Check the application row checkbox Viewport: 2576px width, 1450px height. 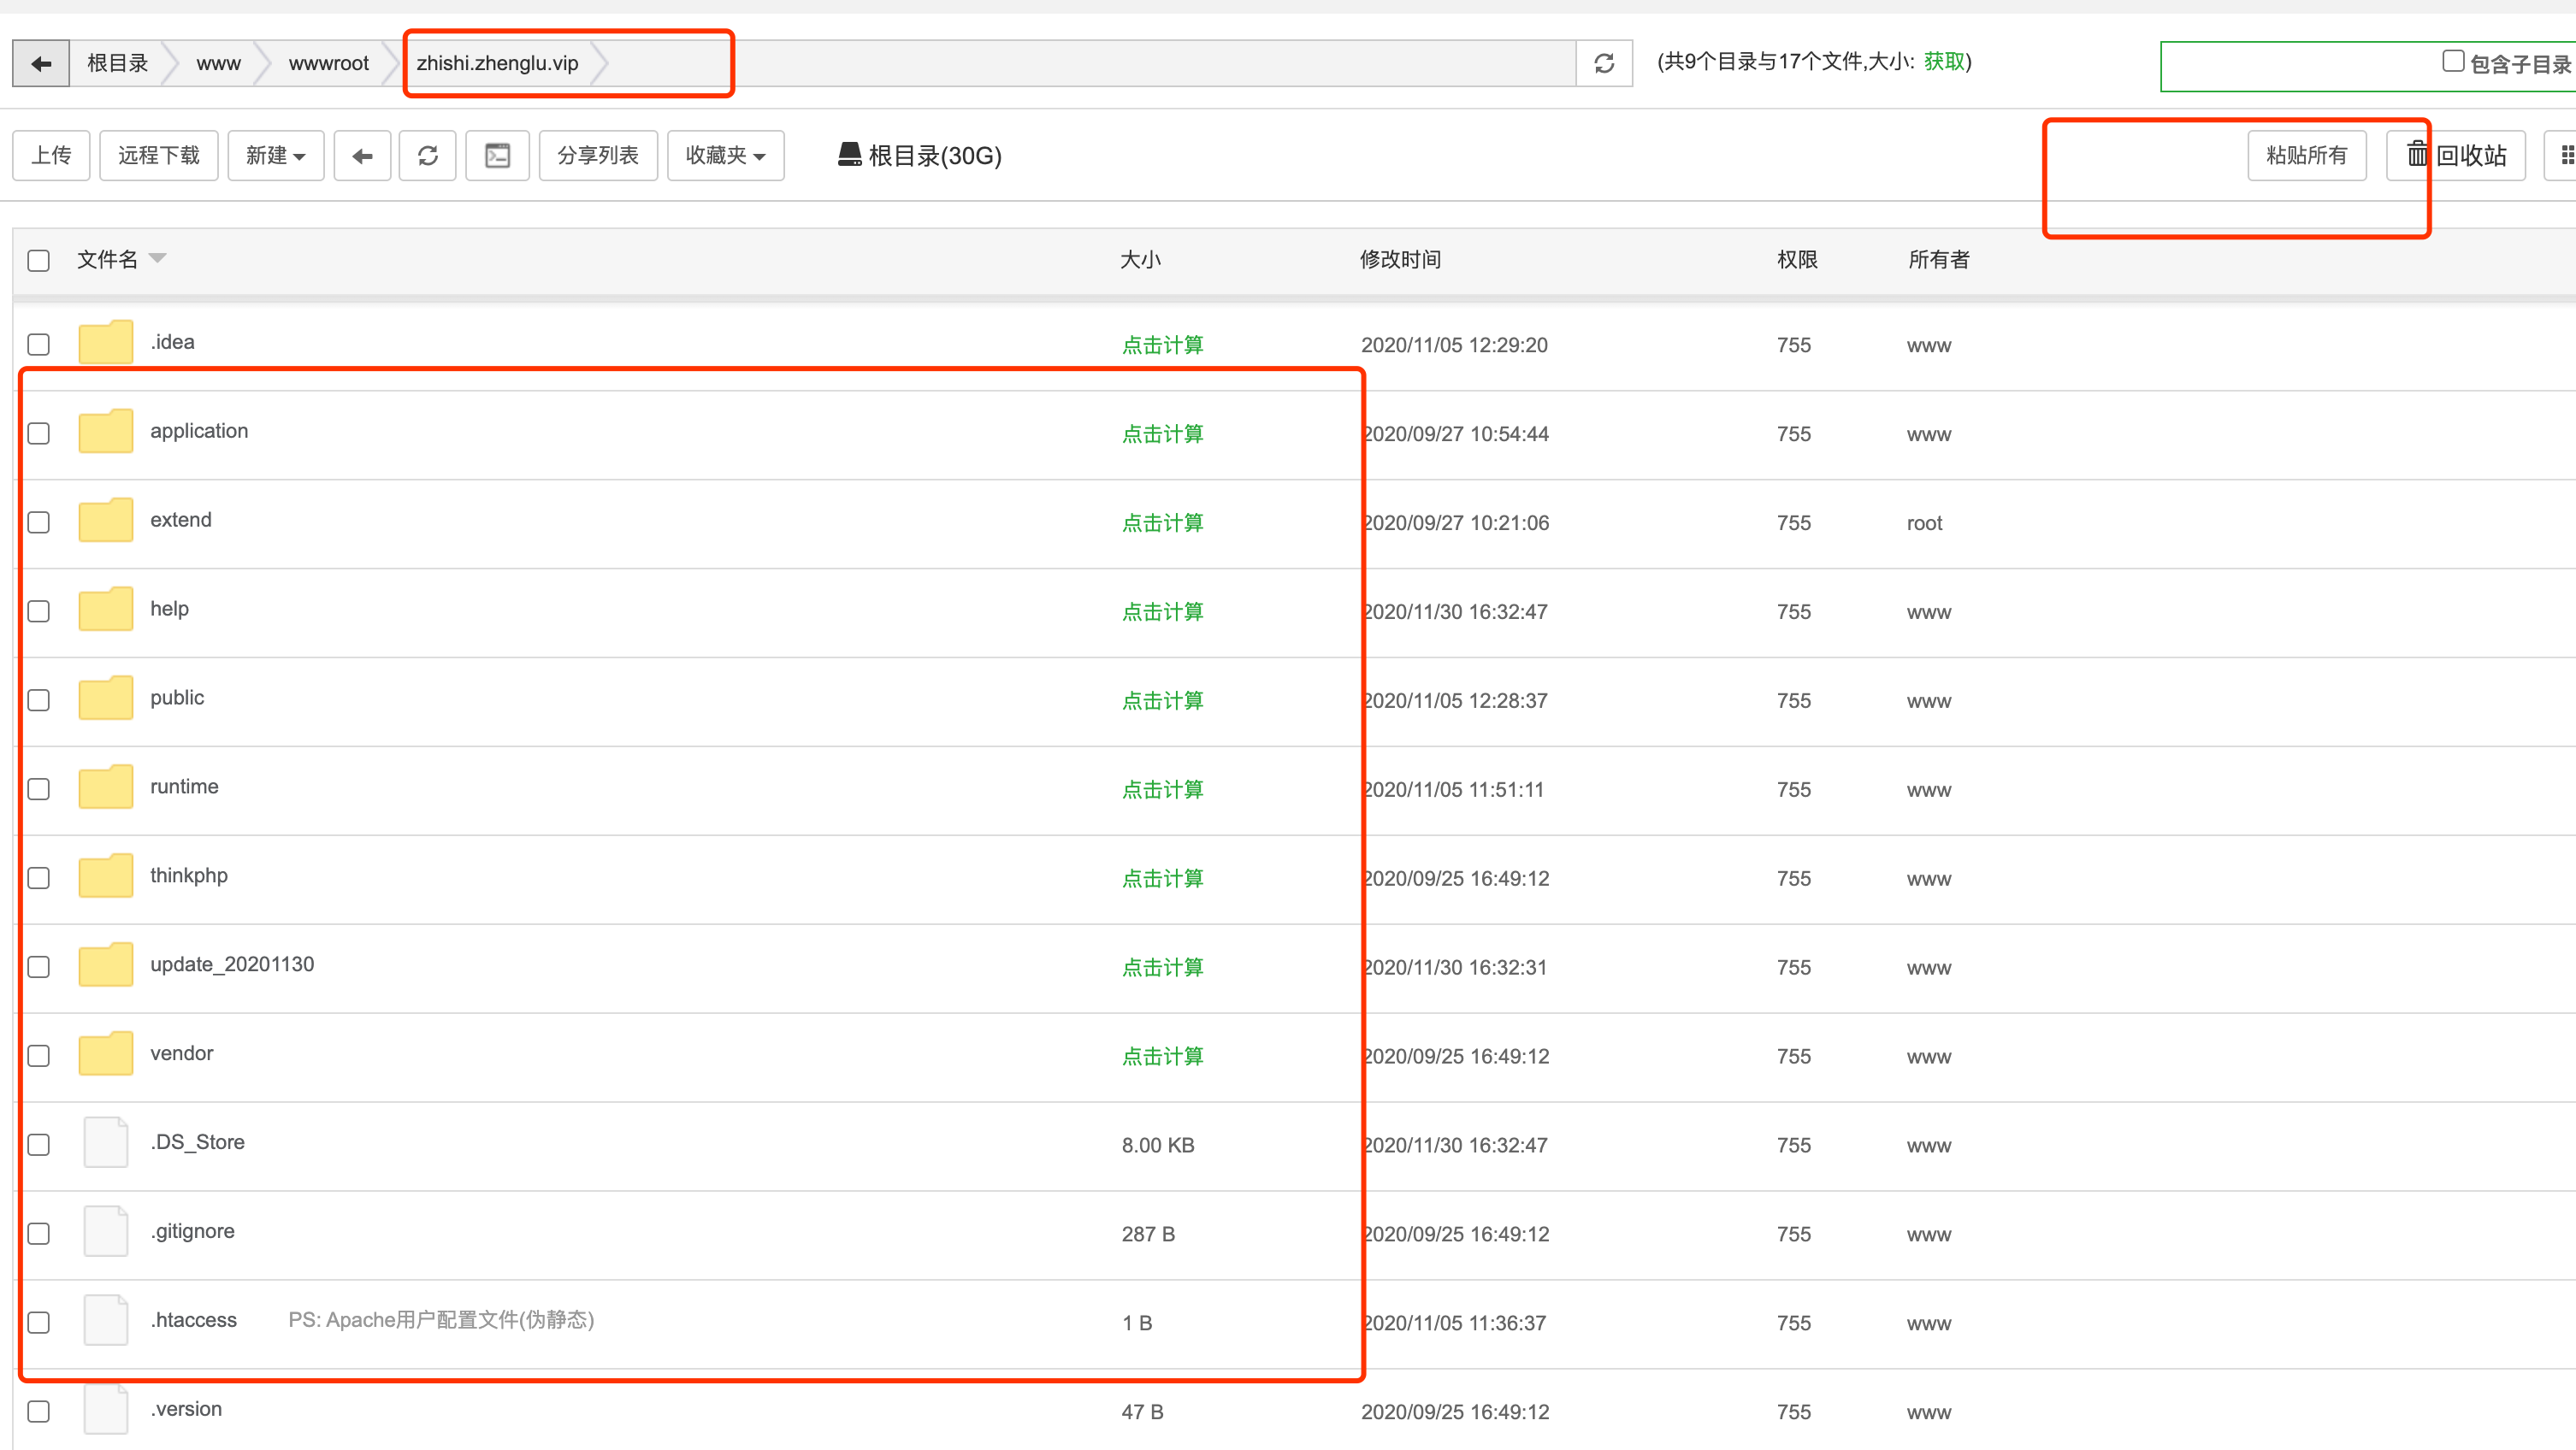pos(39,434)
